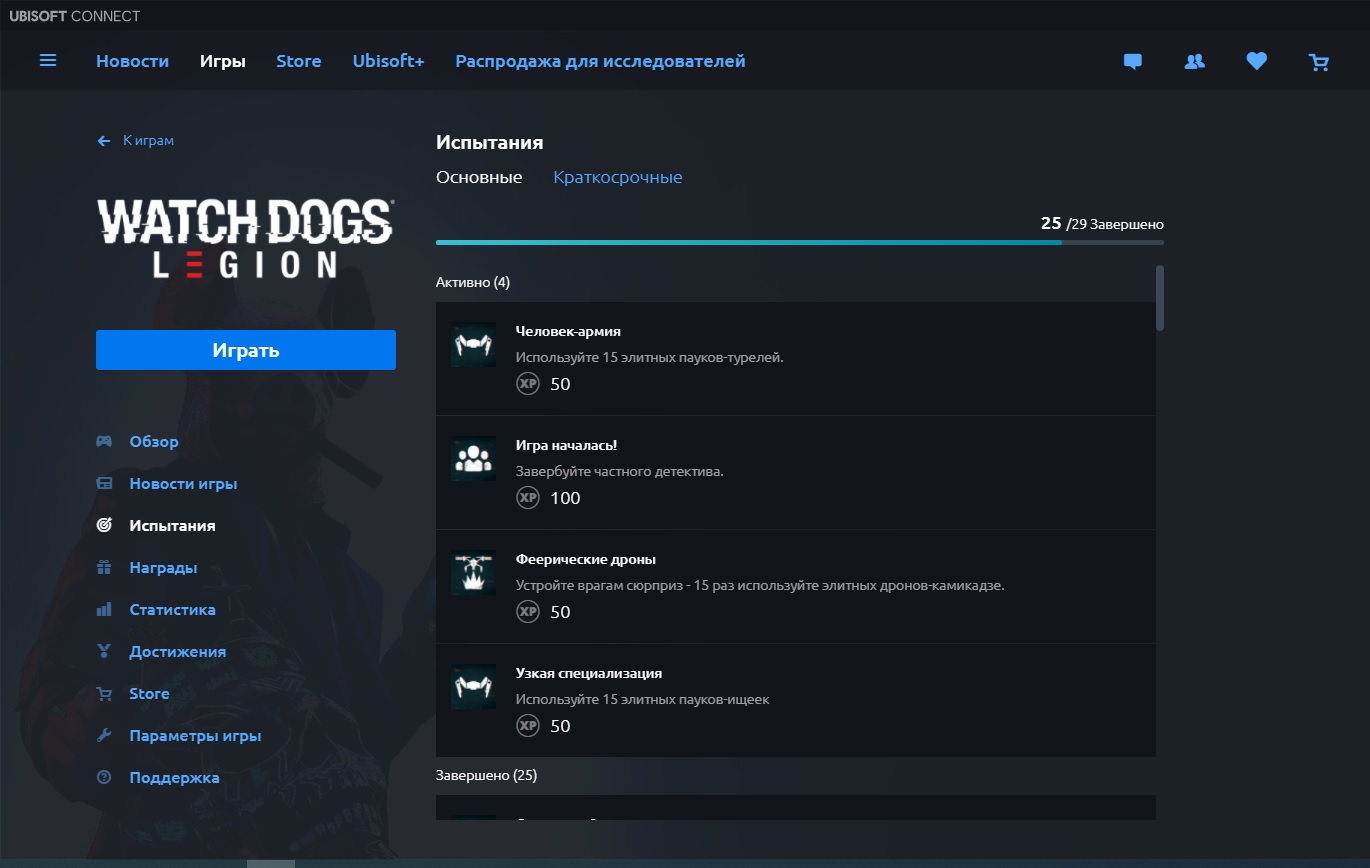The height and width of the screenshot is (868, 1370).
Task: Open the wishlist heart icon
Action: pyautogui.click(x=1257, y=62)
